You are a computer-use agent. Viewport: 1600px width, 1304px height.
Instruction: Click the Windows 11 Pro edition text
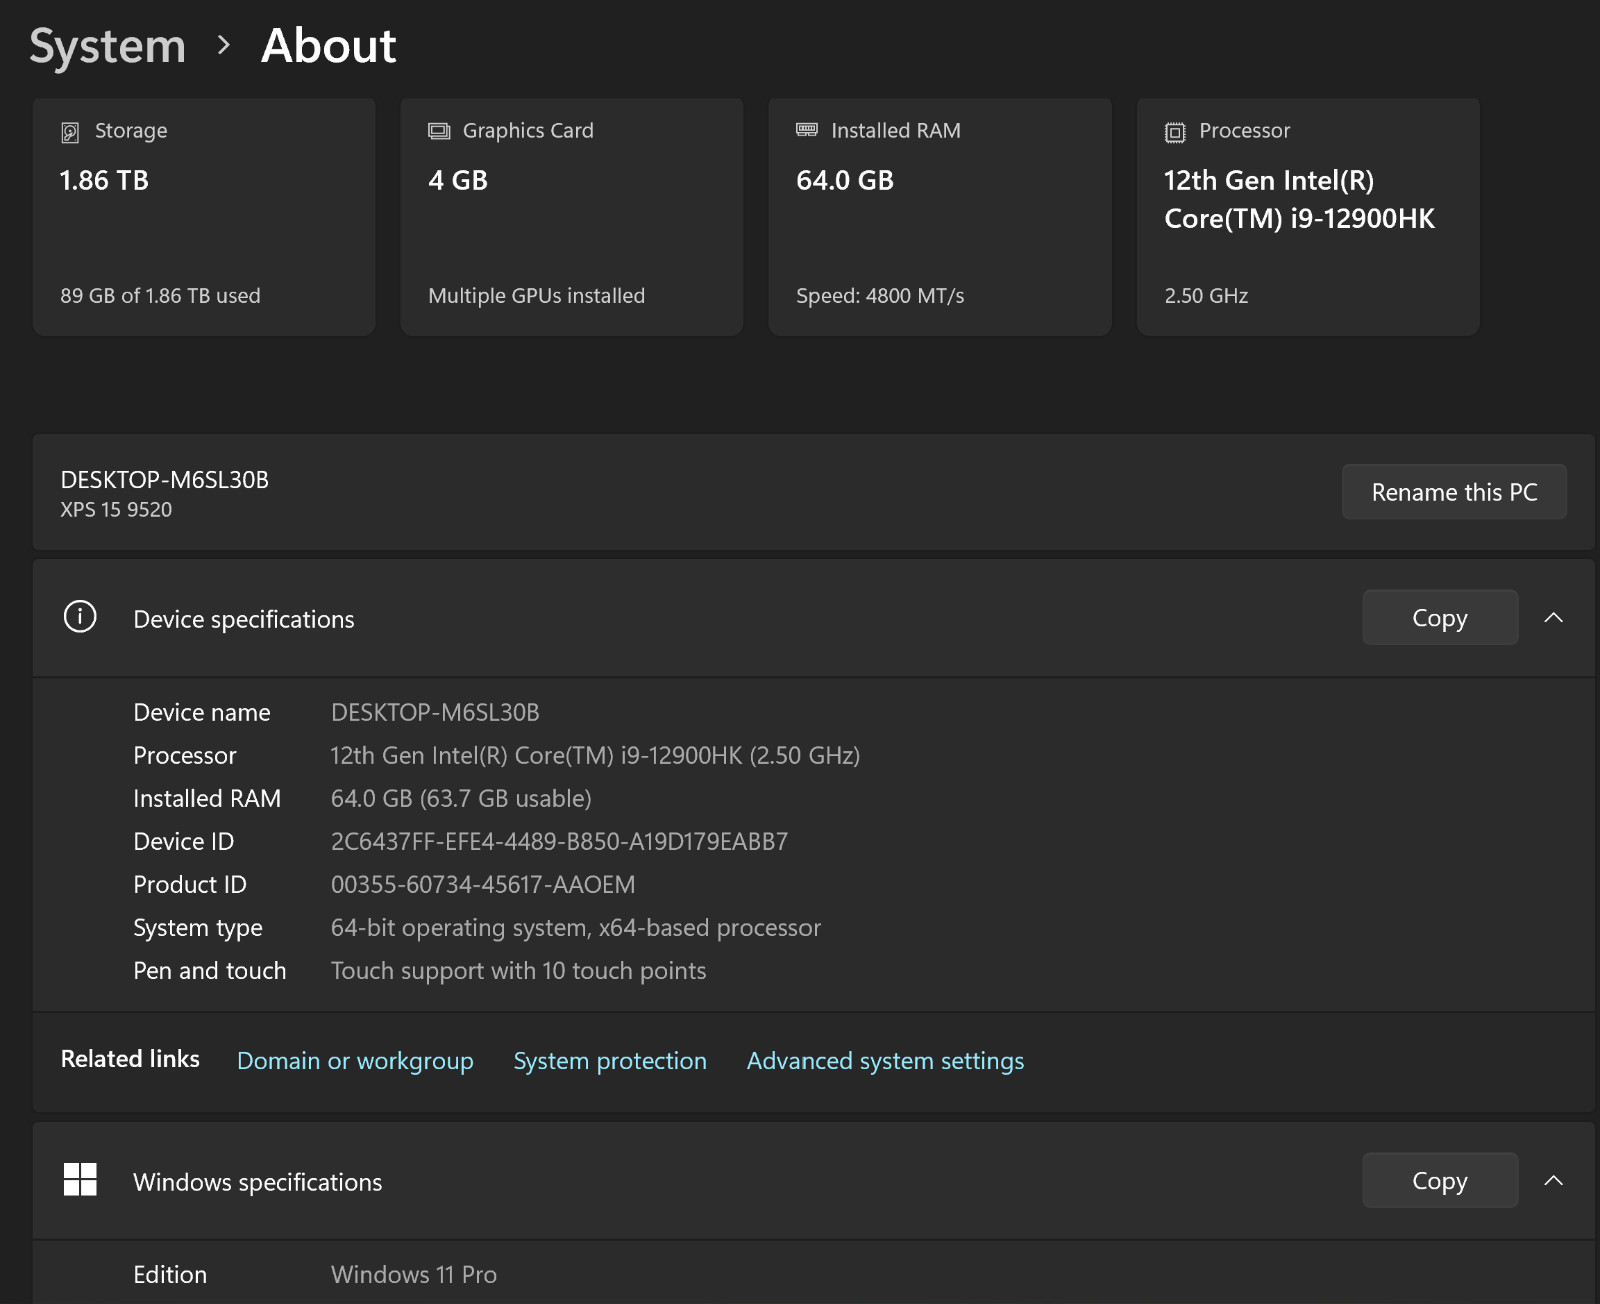414,1274
